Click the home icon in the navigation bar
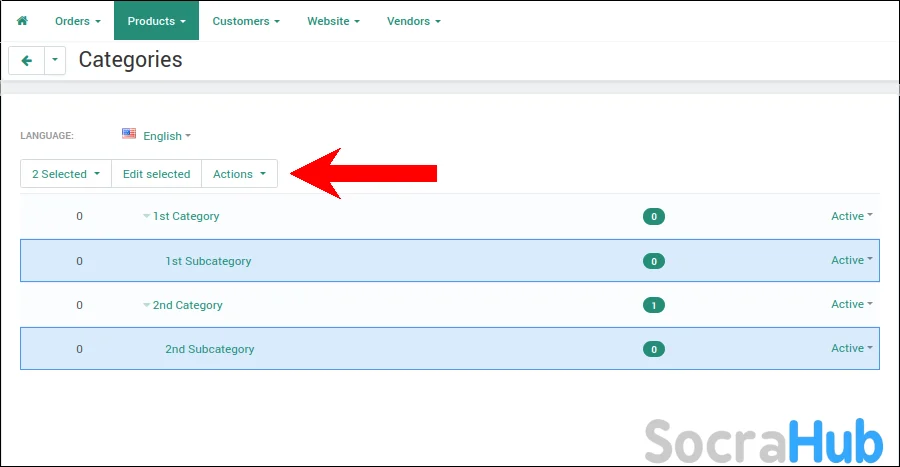 point(22,21)
